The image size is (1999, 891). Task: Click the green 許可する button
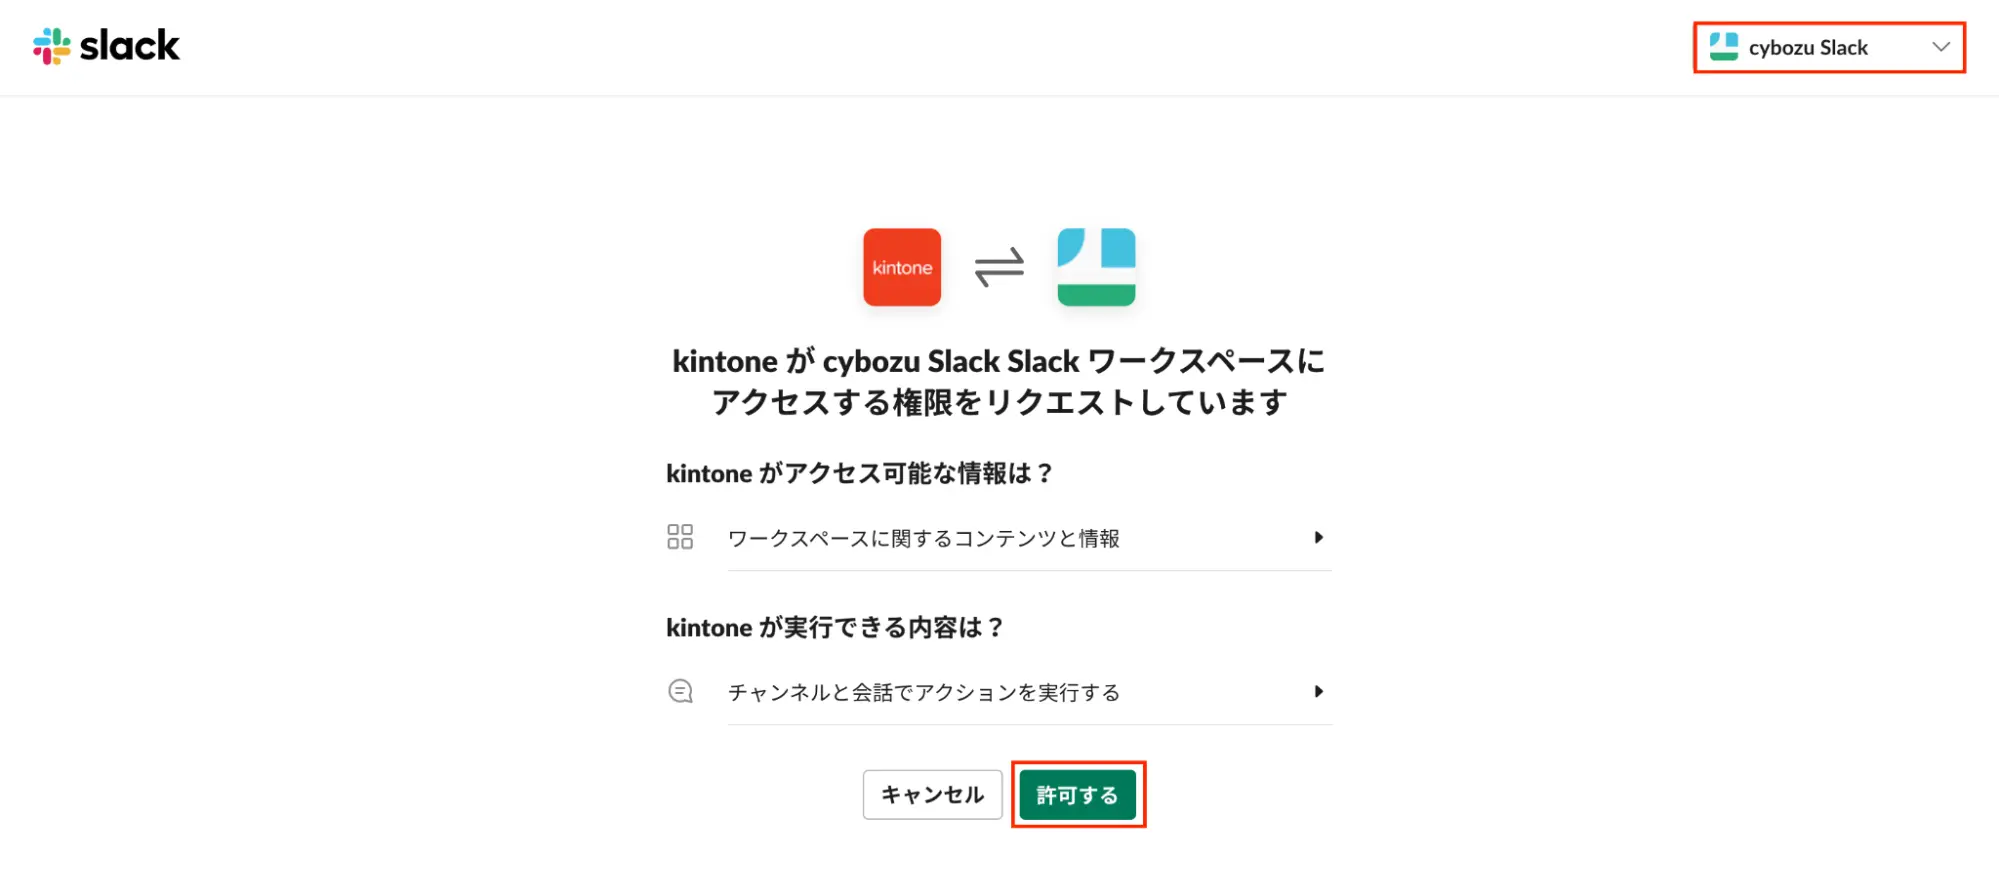coord(1077,795)
